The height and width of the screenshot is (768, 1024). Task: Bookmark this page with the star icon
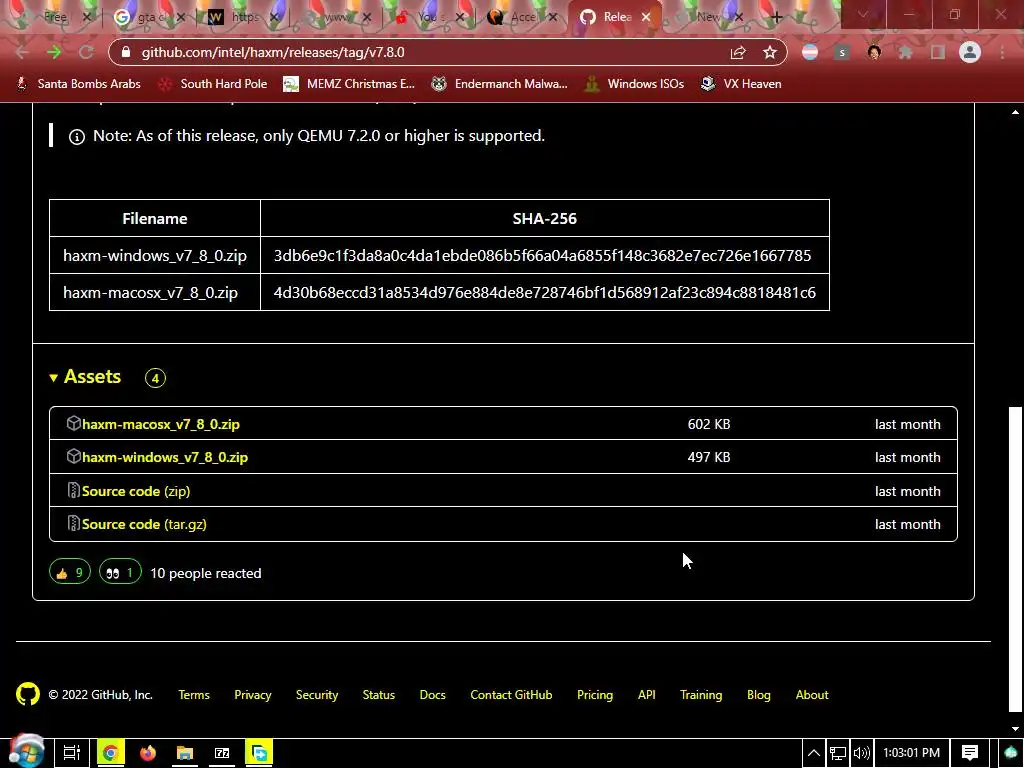(770, 52)
